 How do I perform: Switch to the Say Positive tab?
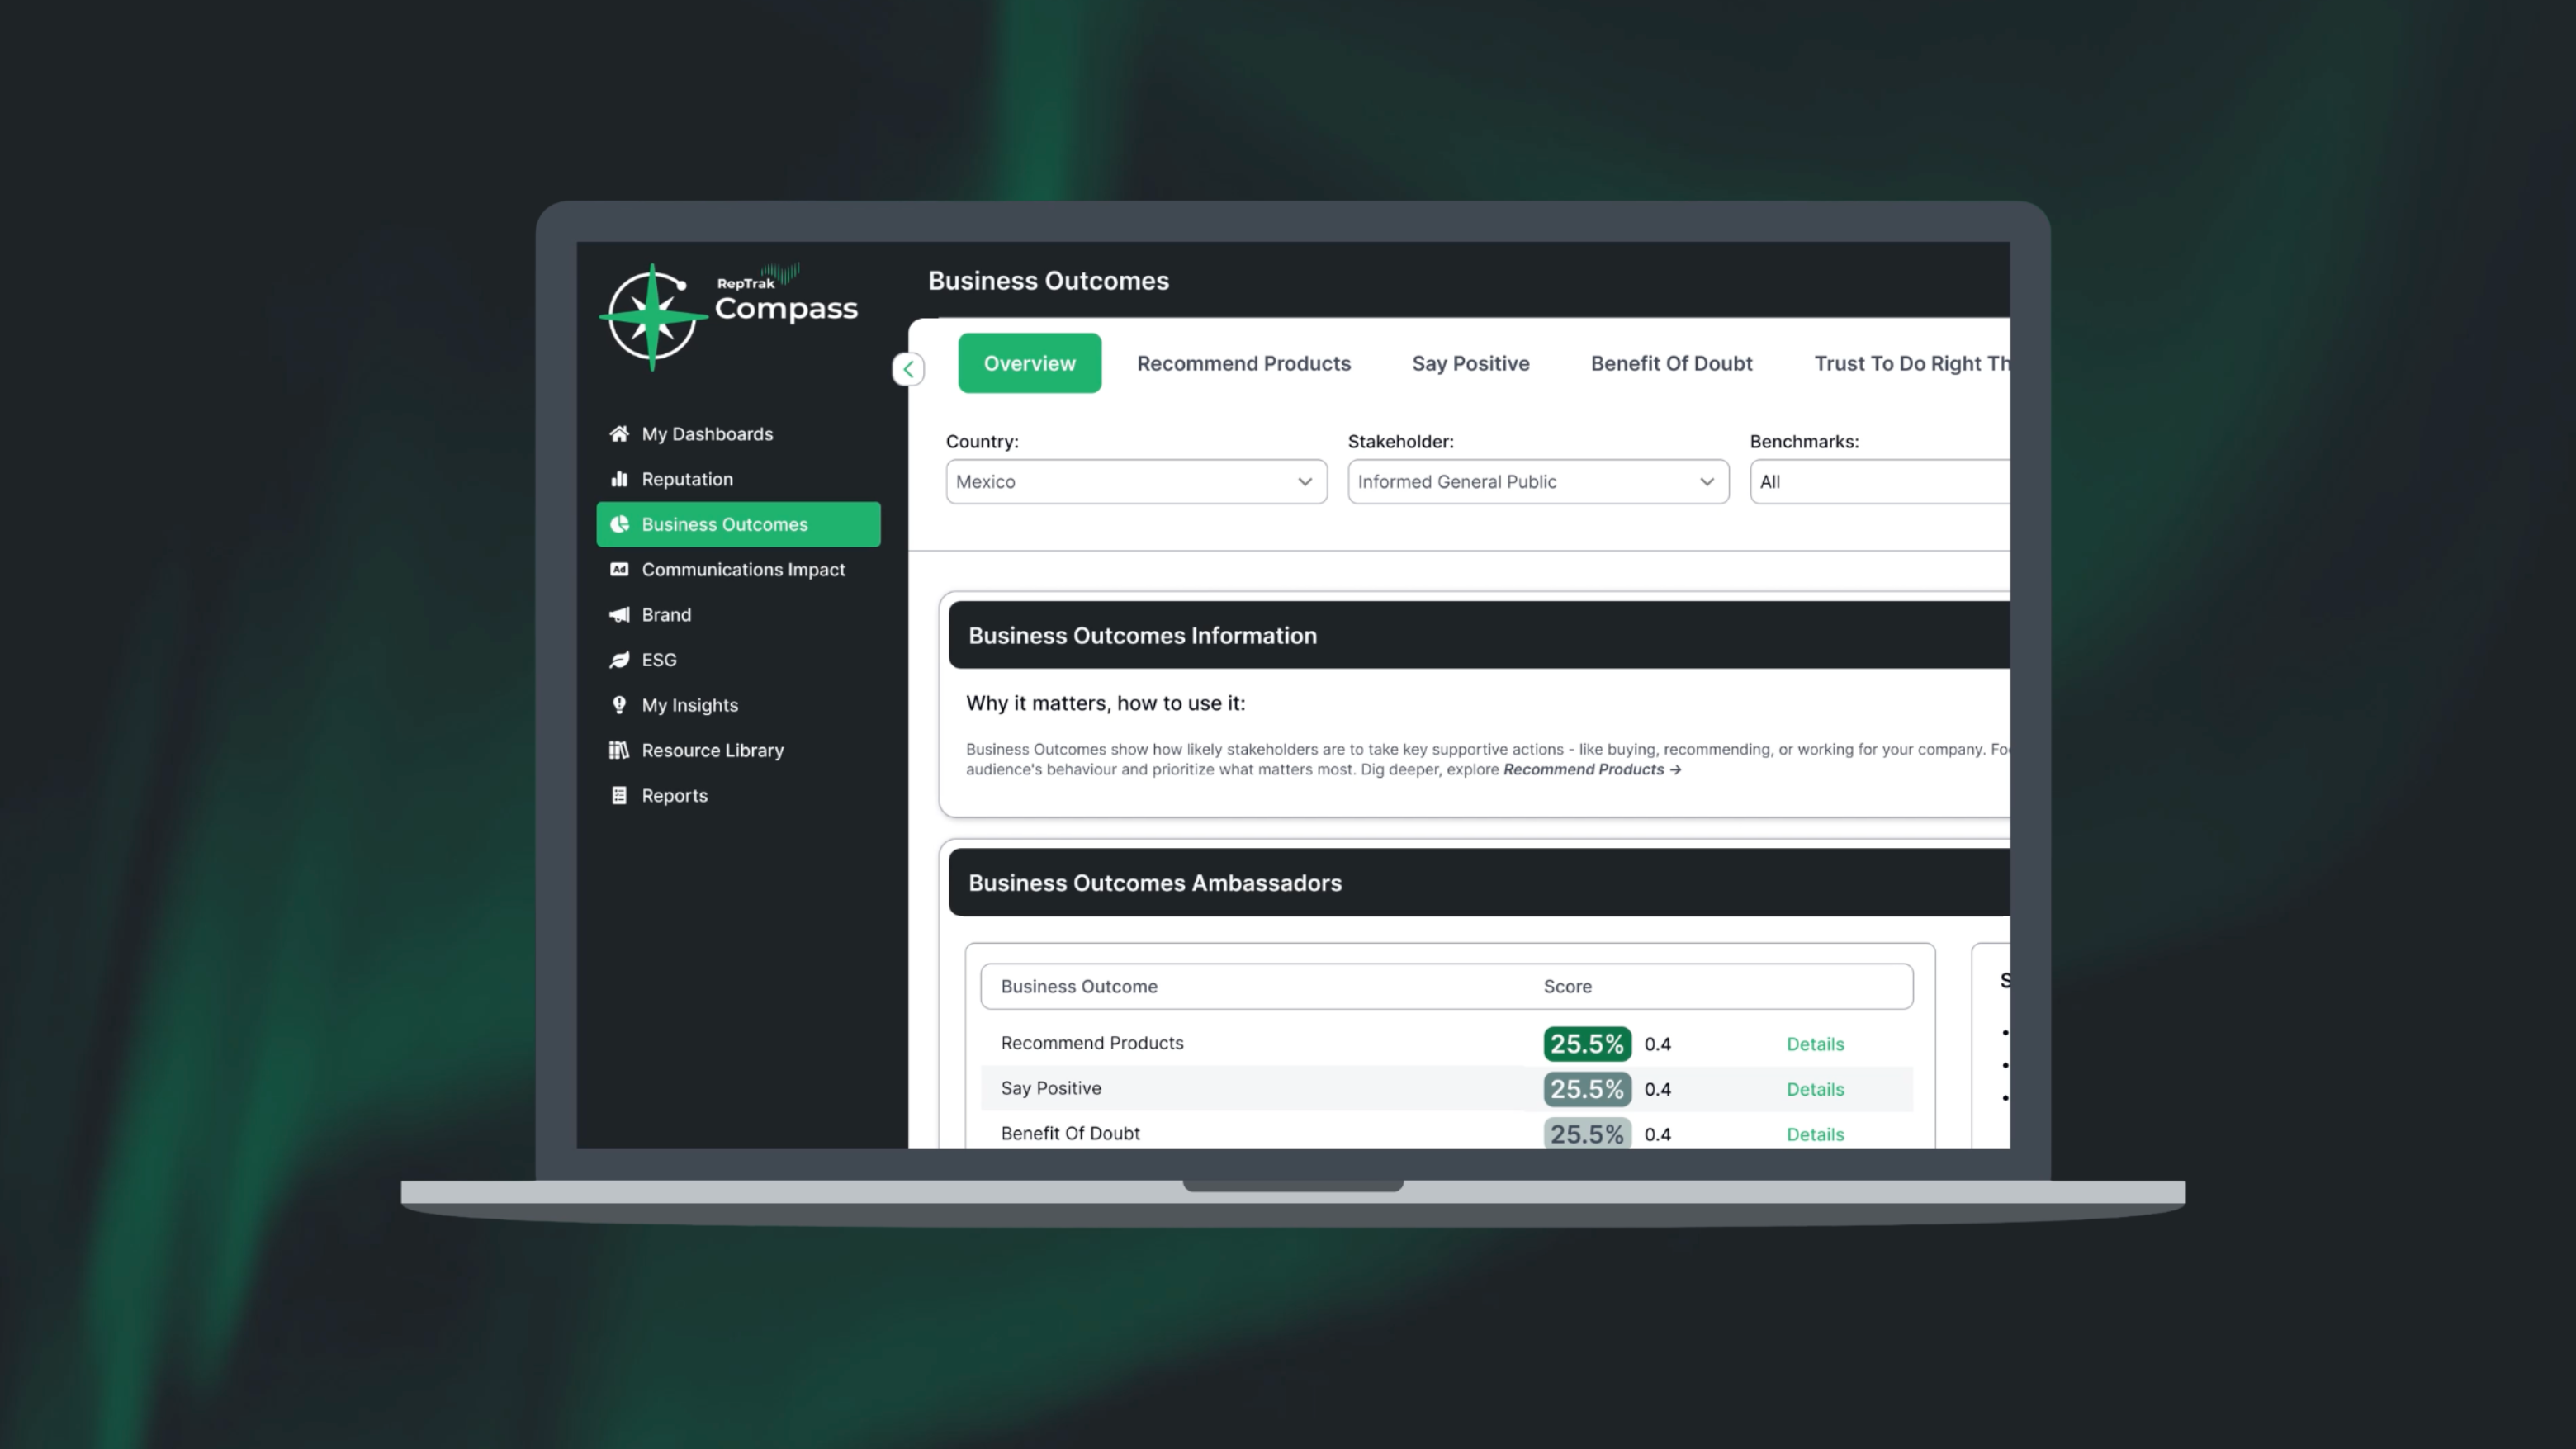[x=1470, y=364]
